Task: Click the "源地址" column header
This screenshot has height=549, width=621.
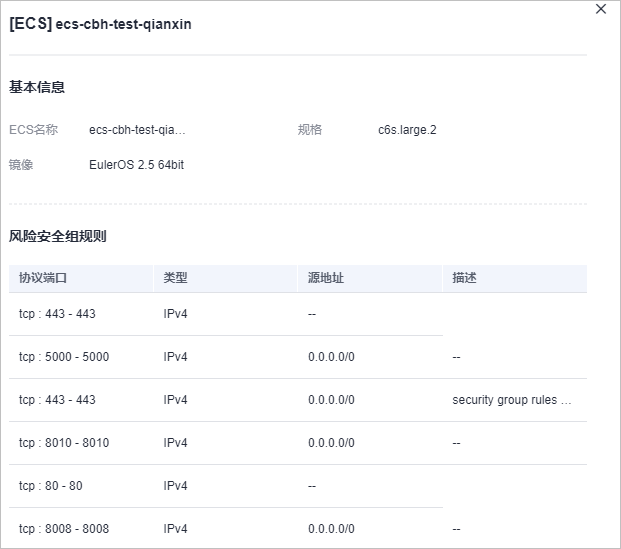Action: tap(326, 278)
